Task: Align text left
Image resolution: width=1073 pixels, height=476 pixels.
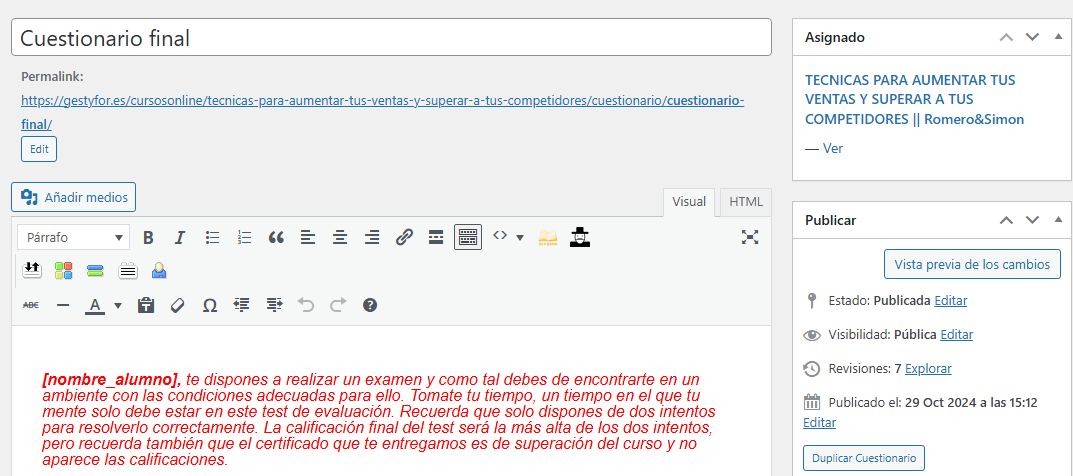Action: pos(309,238)
